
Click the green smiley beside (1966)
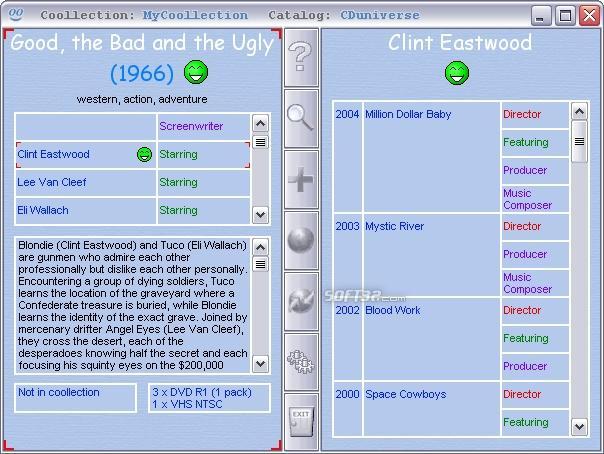(x=196, y=72)
